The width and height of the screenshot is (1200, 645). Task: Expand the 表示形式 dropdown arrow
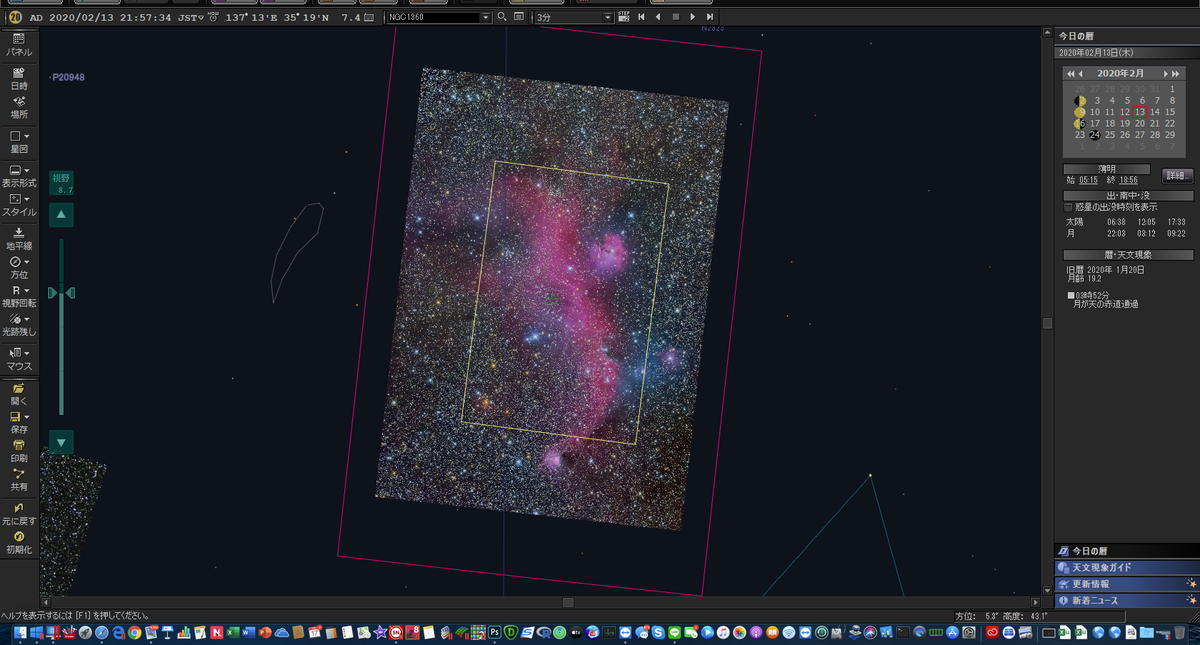pyautogui.click(x=27, y=171)
